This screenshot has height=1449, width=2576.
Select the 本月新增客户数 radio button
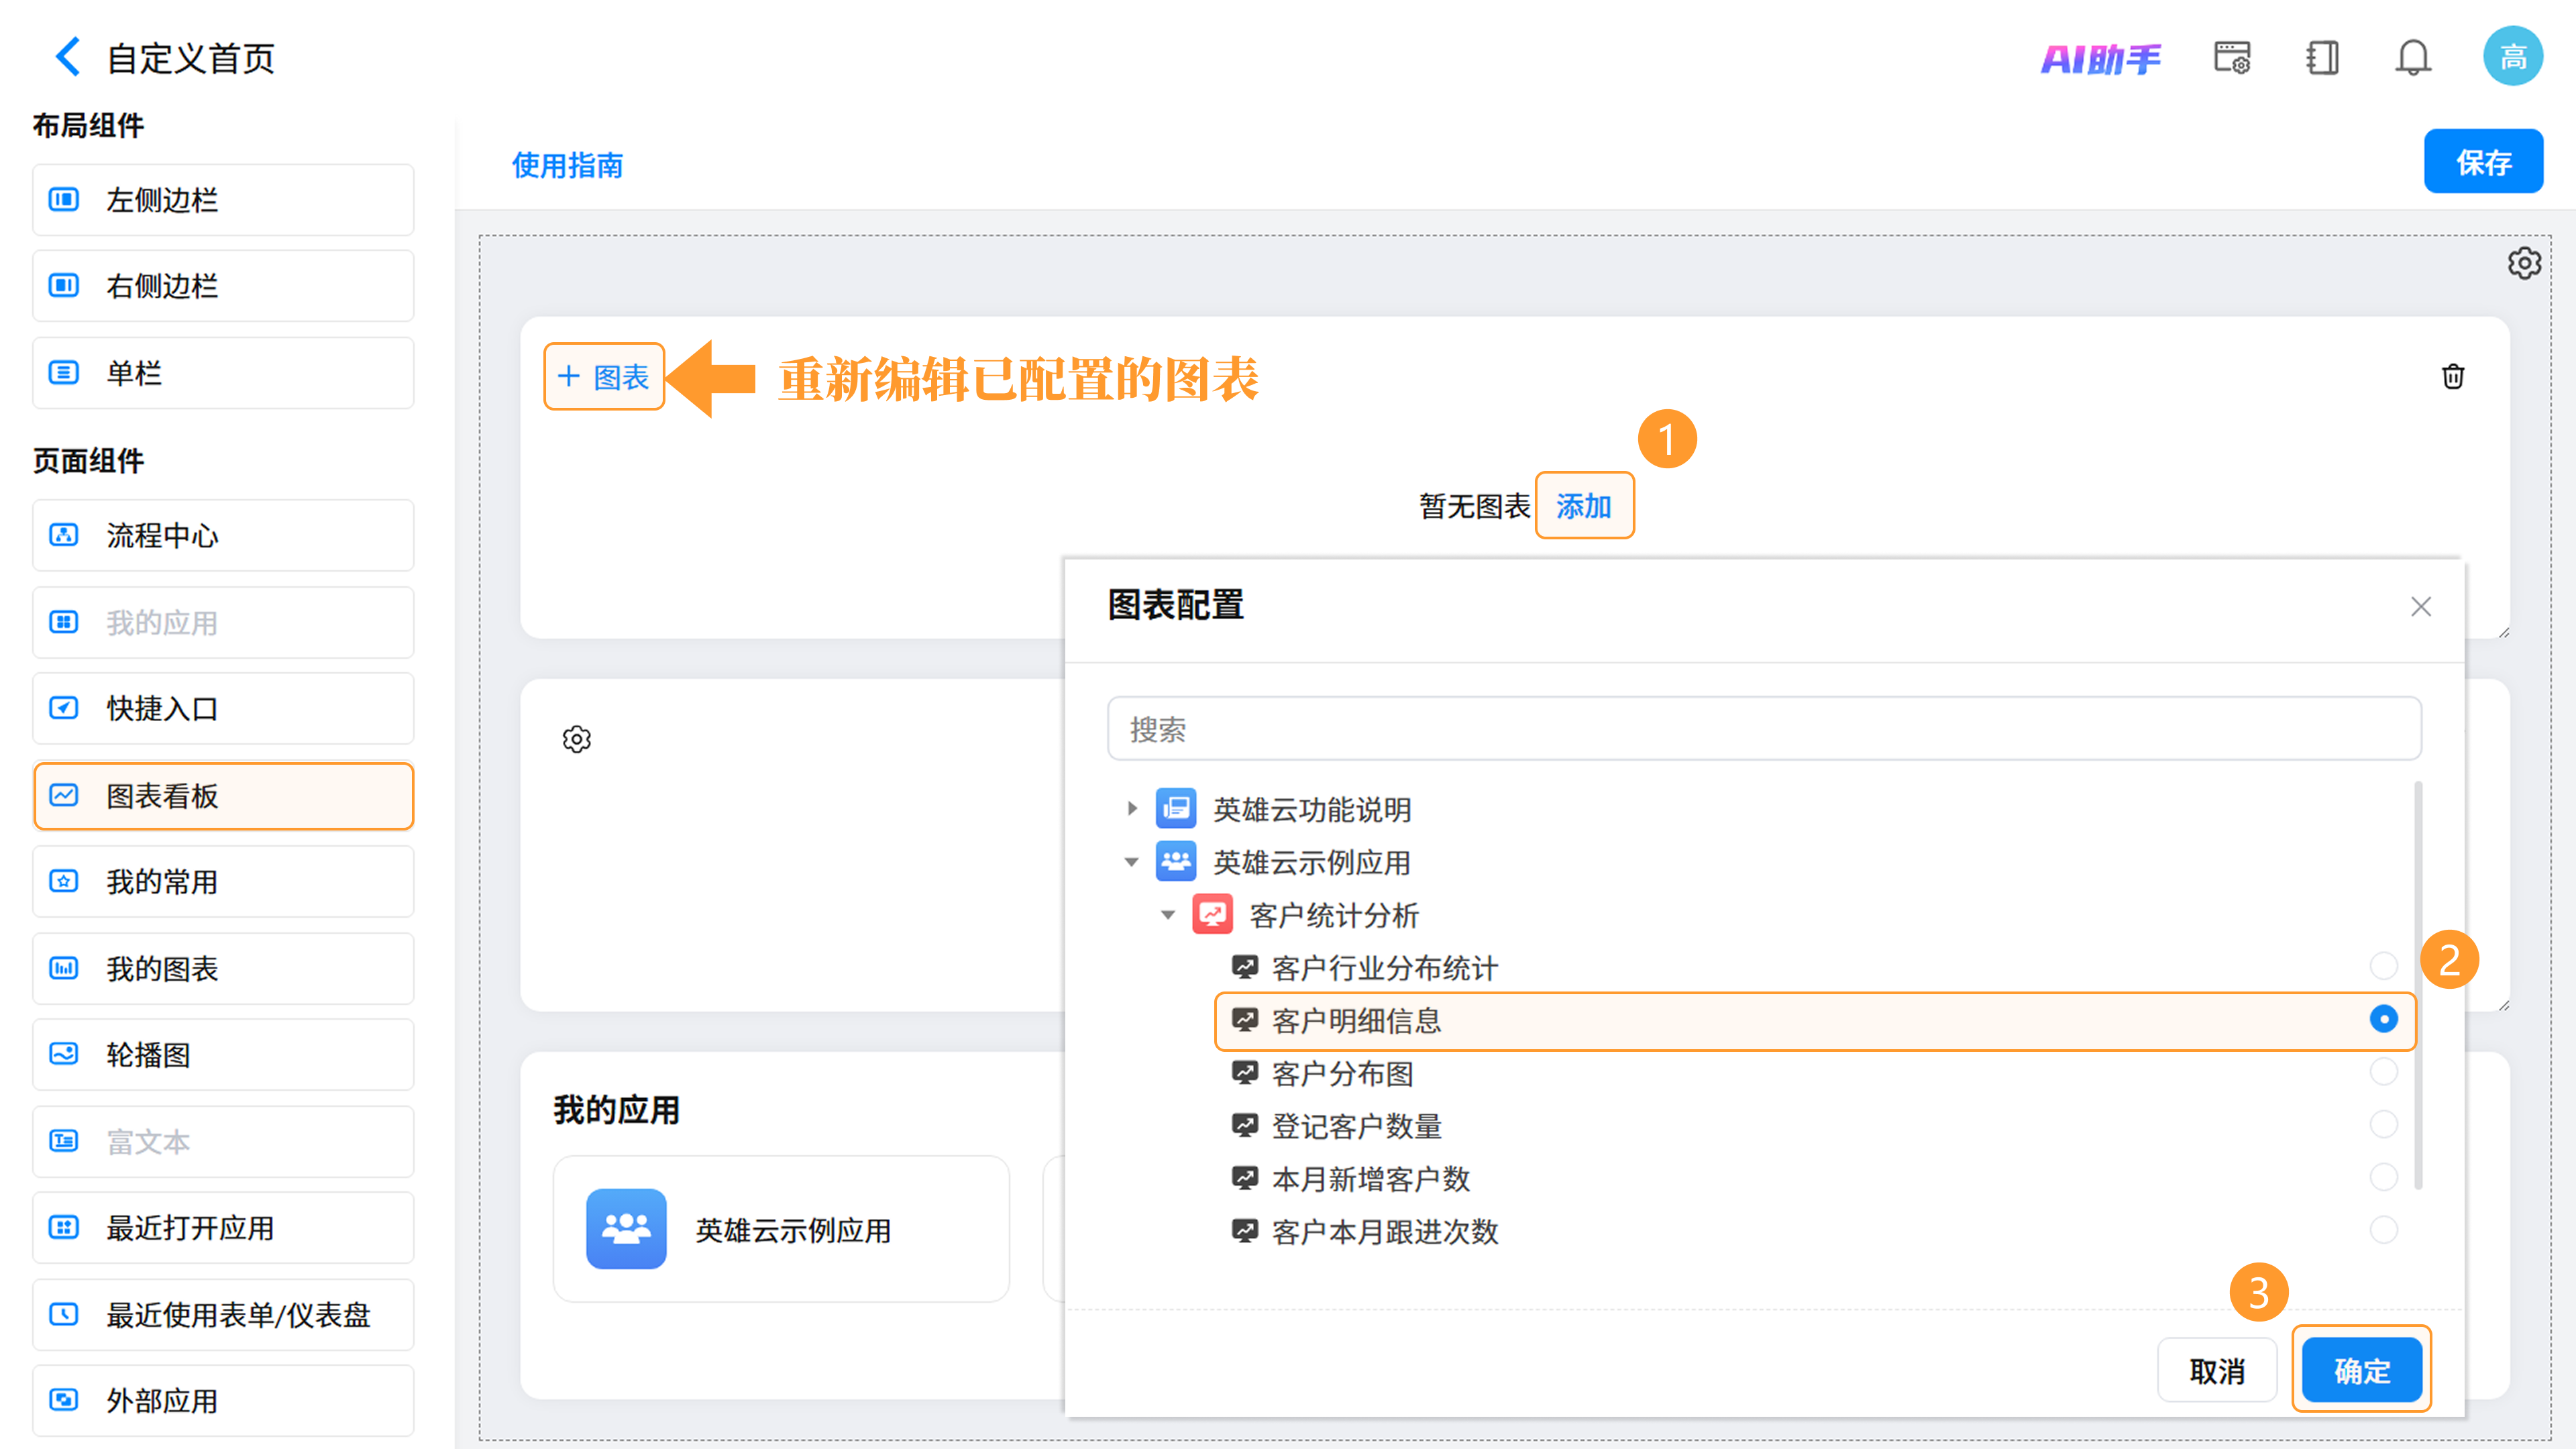(2383, 1177)
